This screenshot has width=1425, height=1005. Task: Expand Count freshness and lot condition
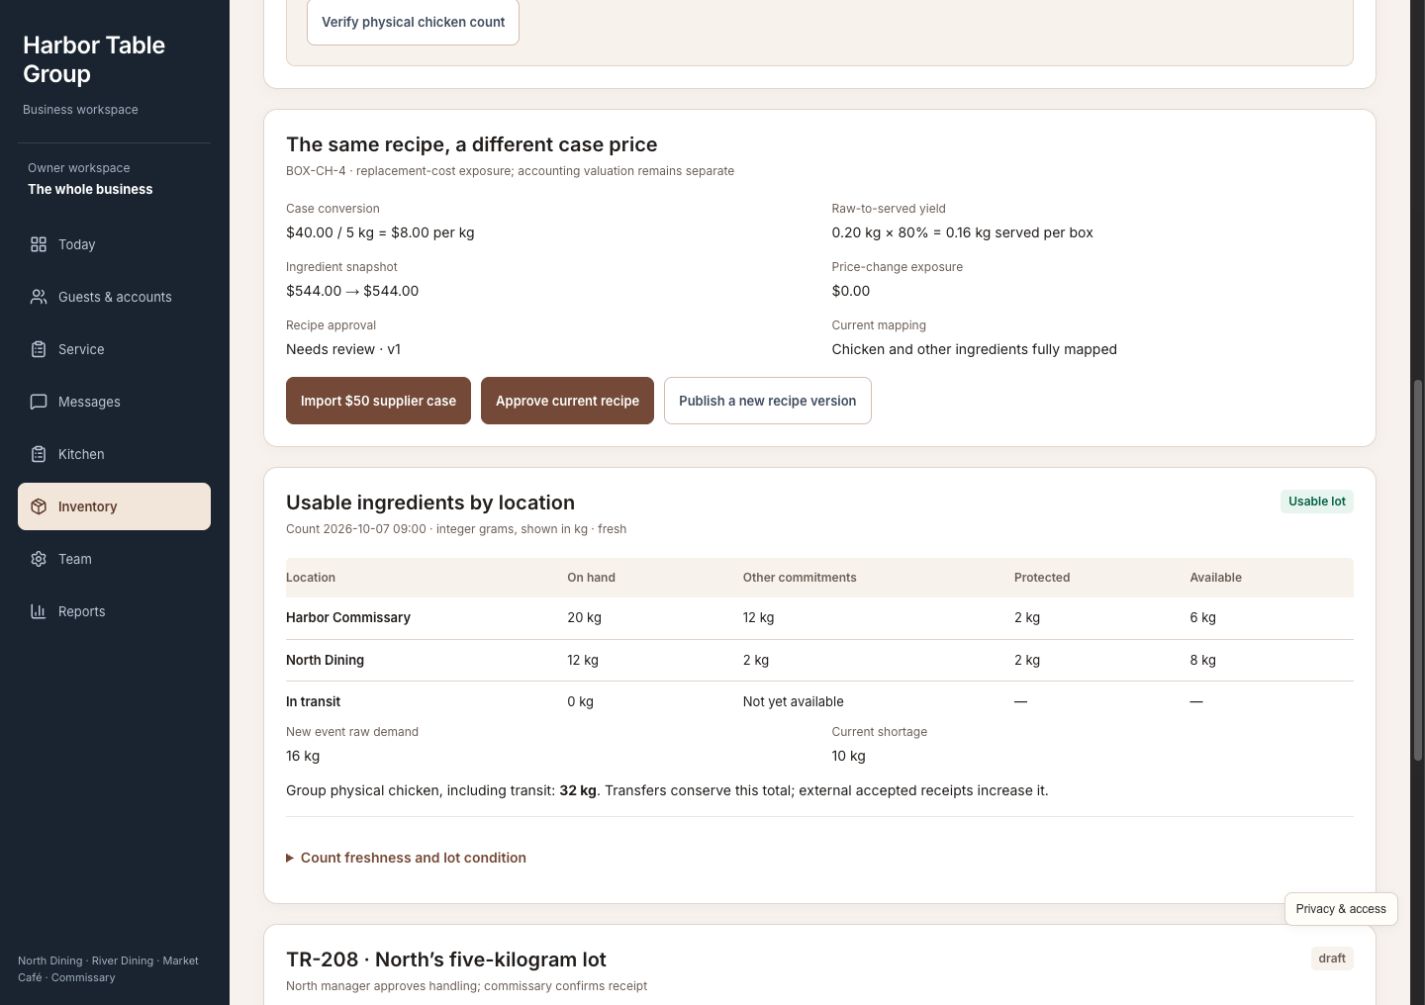click(406, 858)
